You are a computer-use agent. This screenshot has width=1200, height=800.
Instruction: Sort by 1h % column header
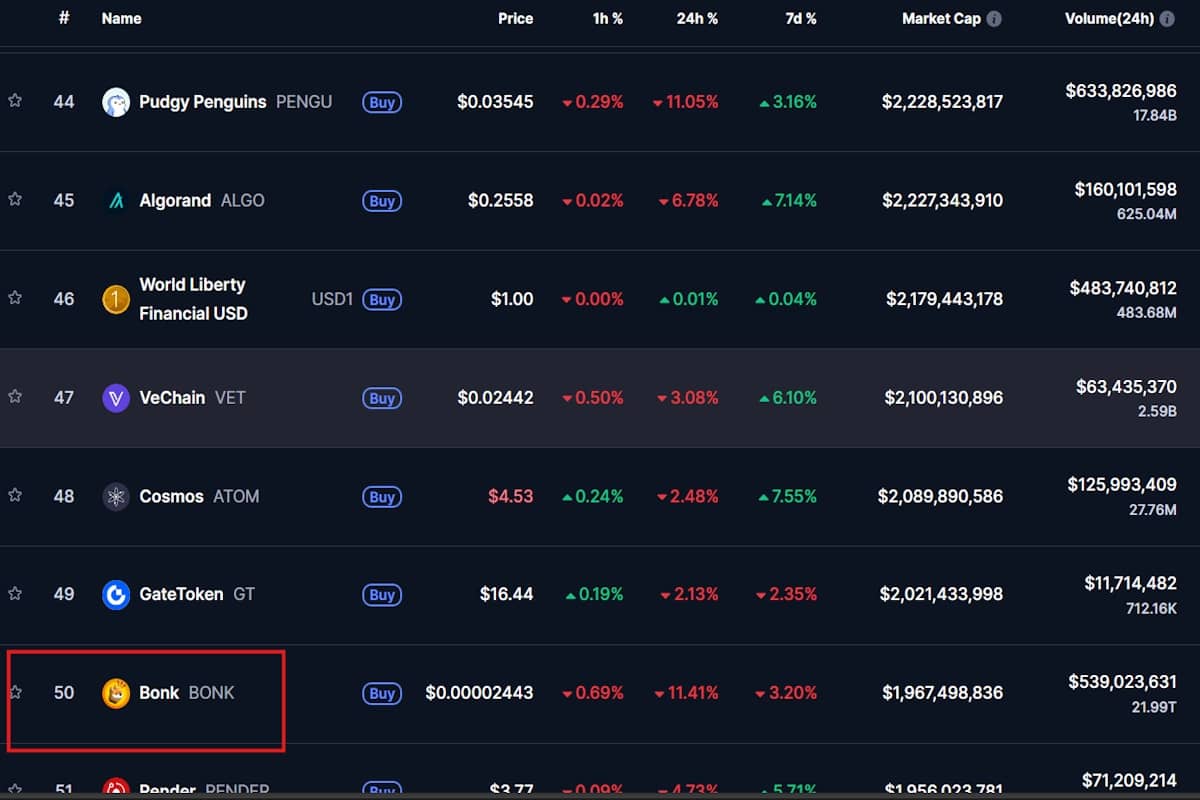[x=607, y=18]
